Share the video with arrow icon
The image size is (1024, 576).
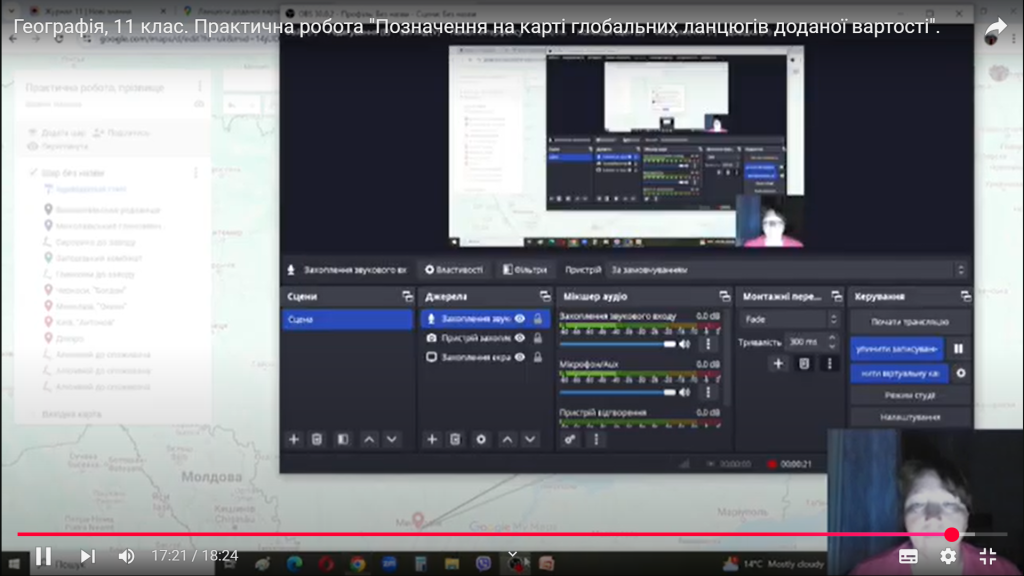(995, 27)
